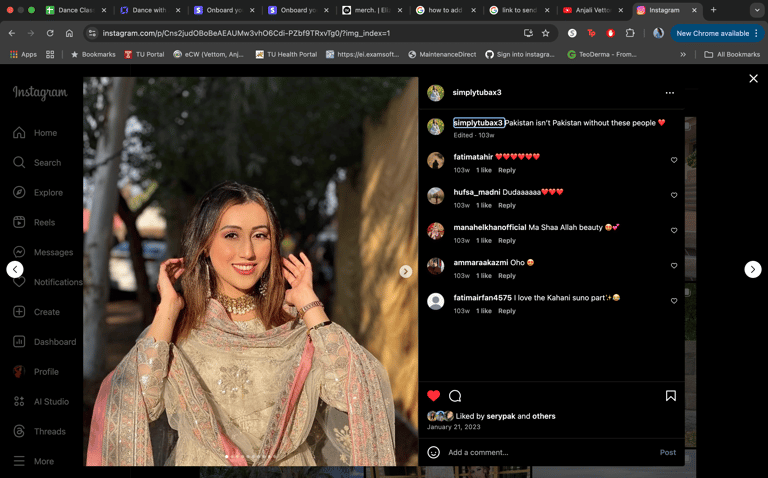
Task: Like fatimairfan4575's comment
Action: tap(674, 301)
